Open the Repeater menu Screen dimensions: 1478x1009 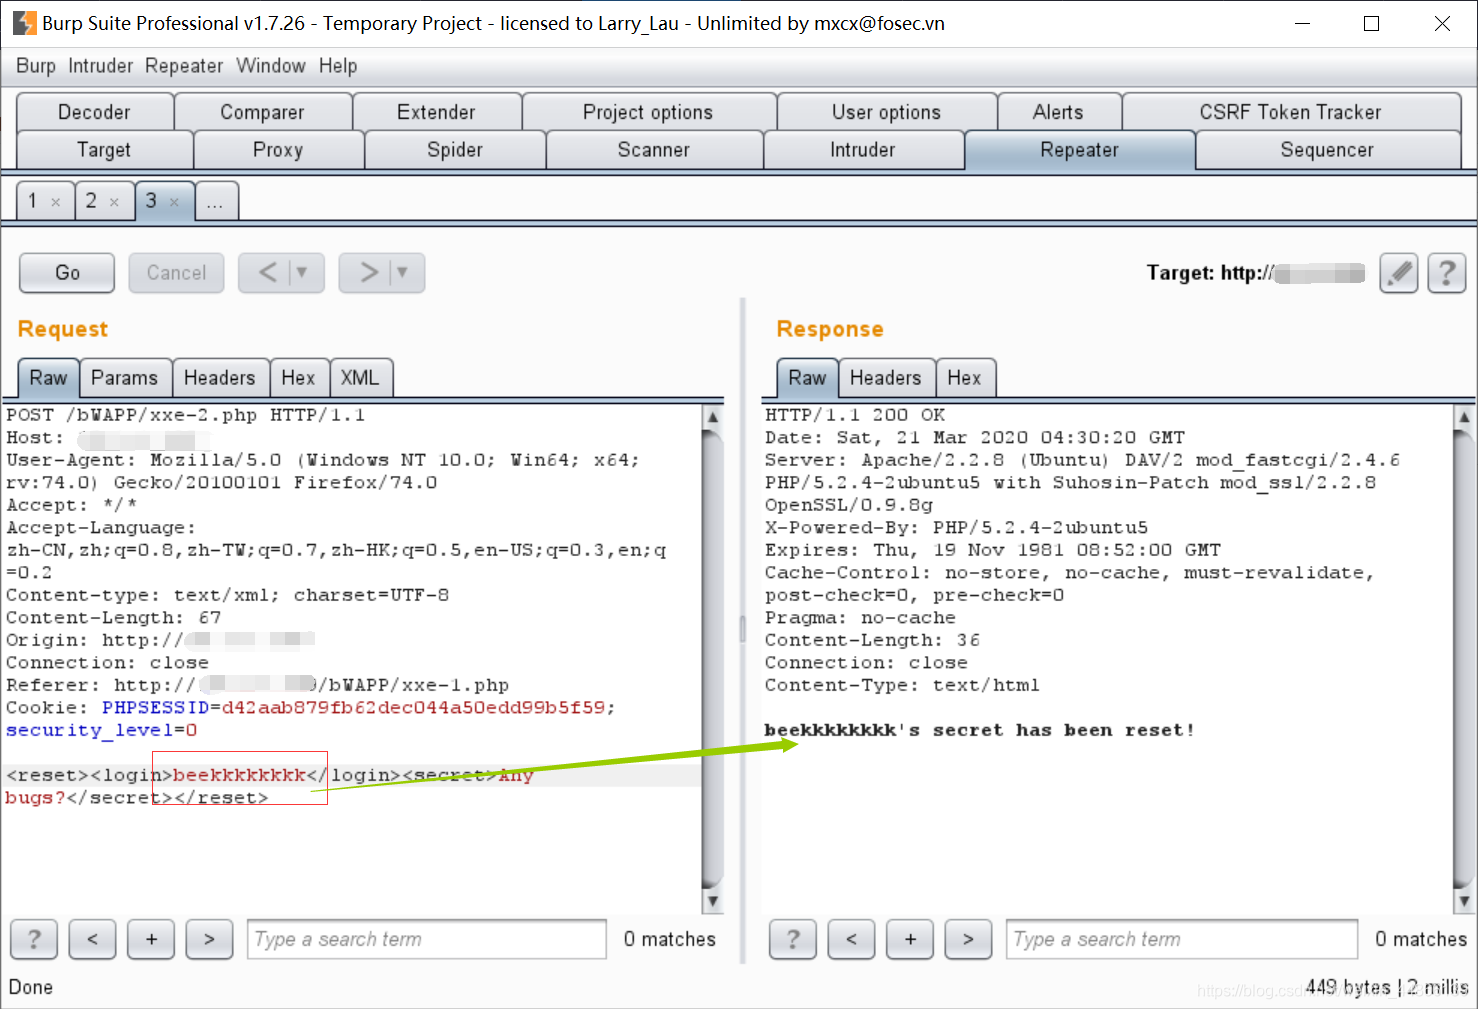(184, 66)
